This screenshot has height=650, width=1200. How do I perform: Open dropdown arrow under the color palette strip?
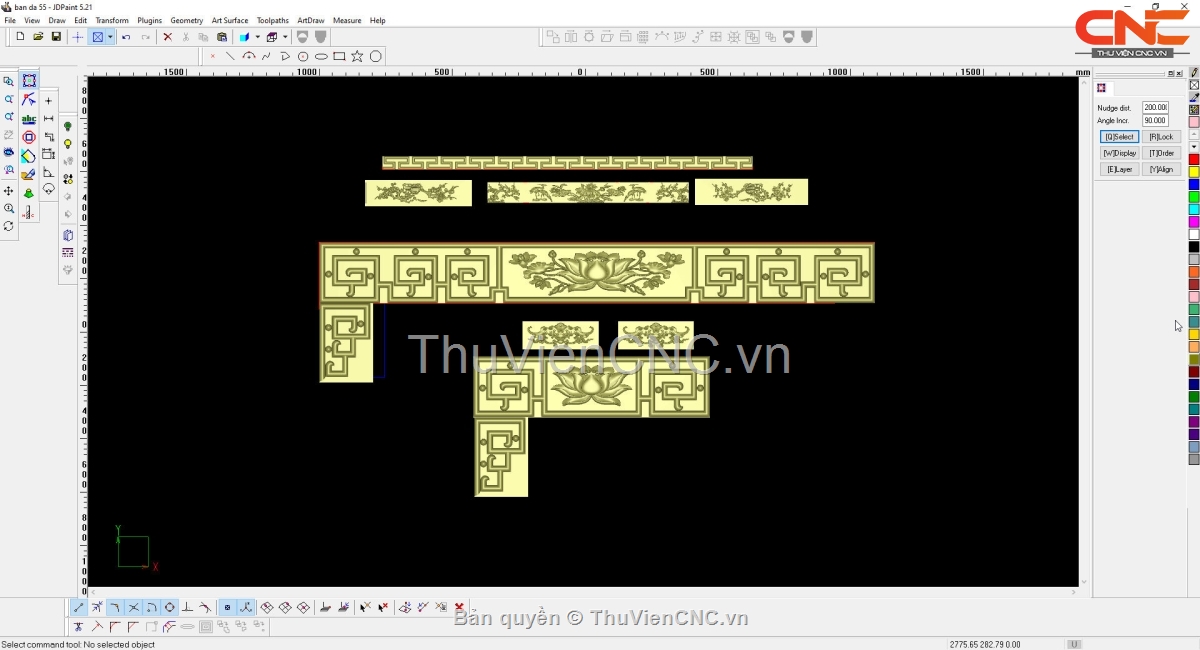click(1194, 147)
